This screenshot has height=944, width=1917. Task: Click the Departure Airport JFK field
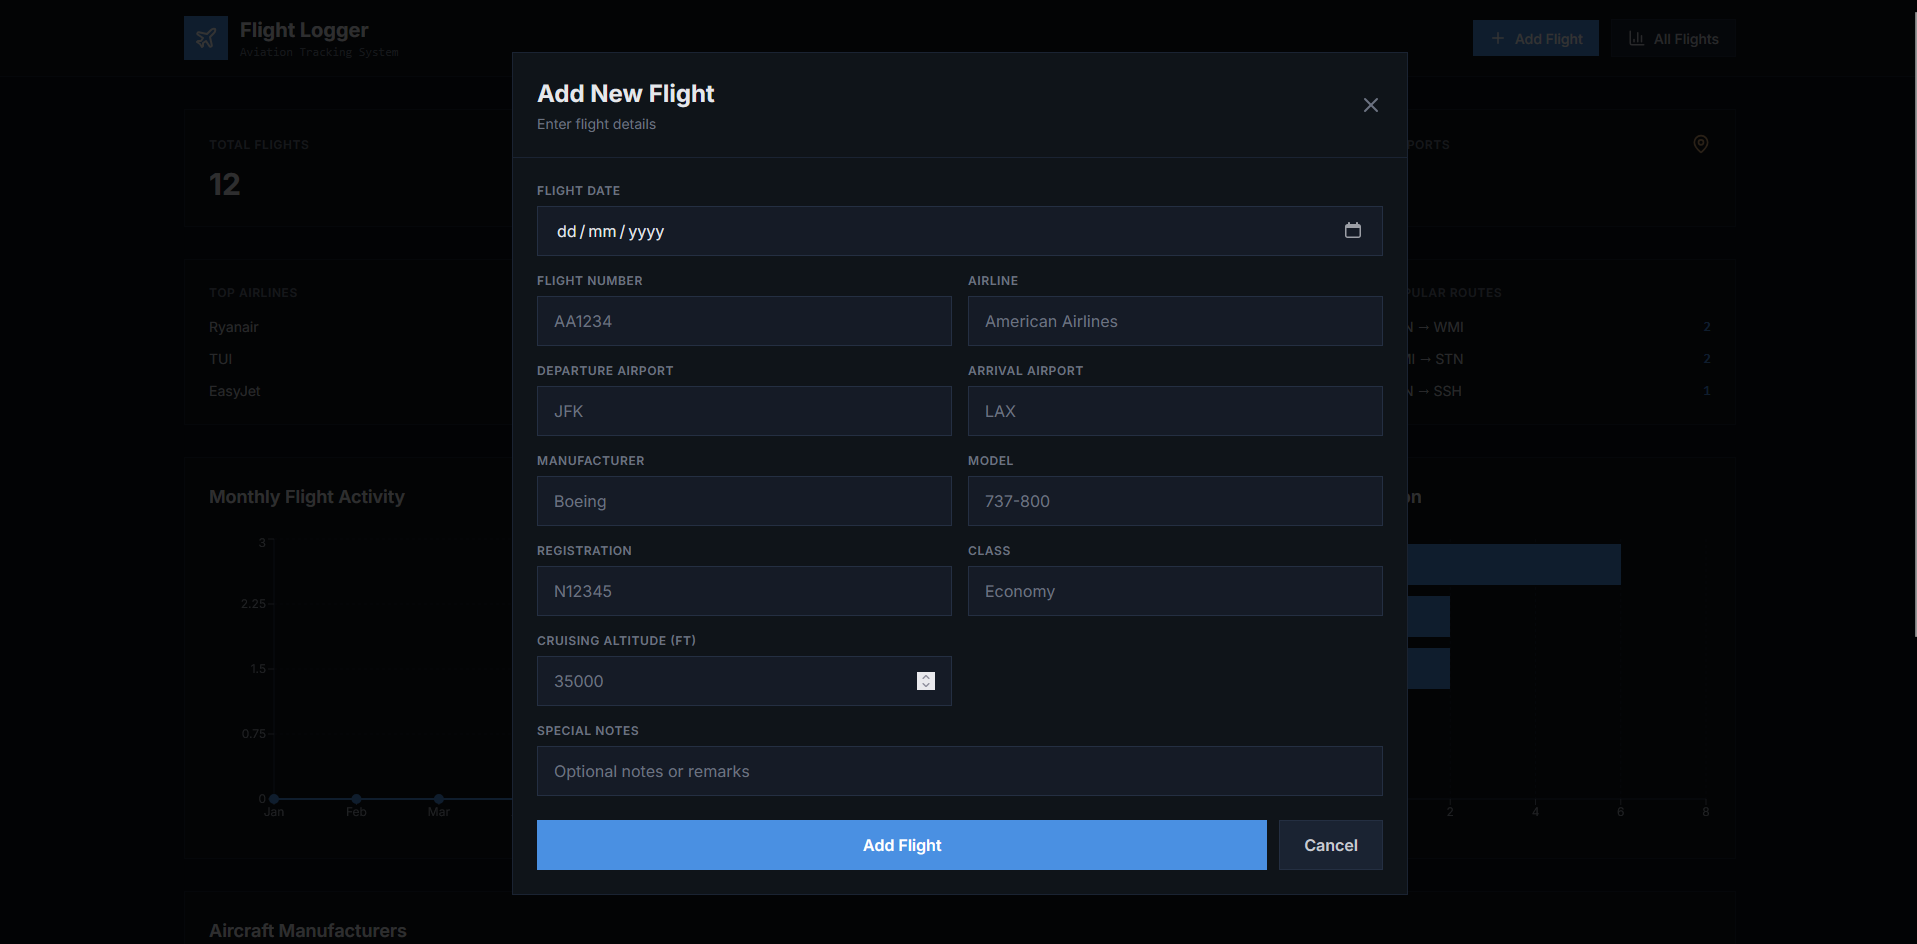click(x=744, y=411)
